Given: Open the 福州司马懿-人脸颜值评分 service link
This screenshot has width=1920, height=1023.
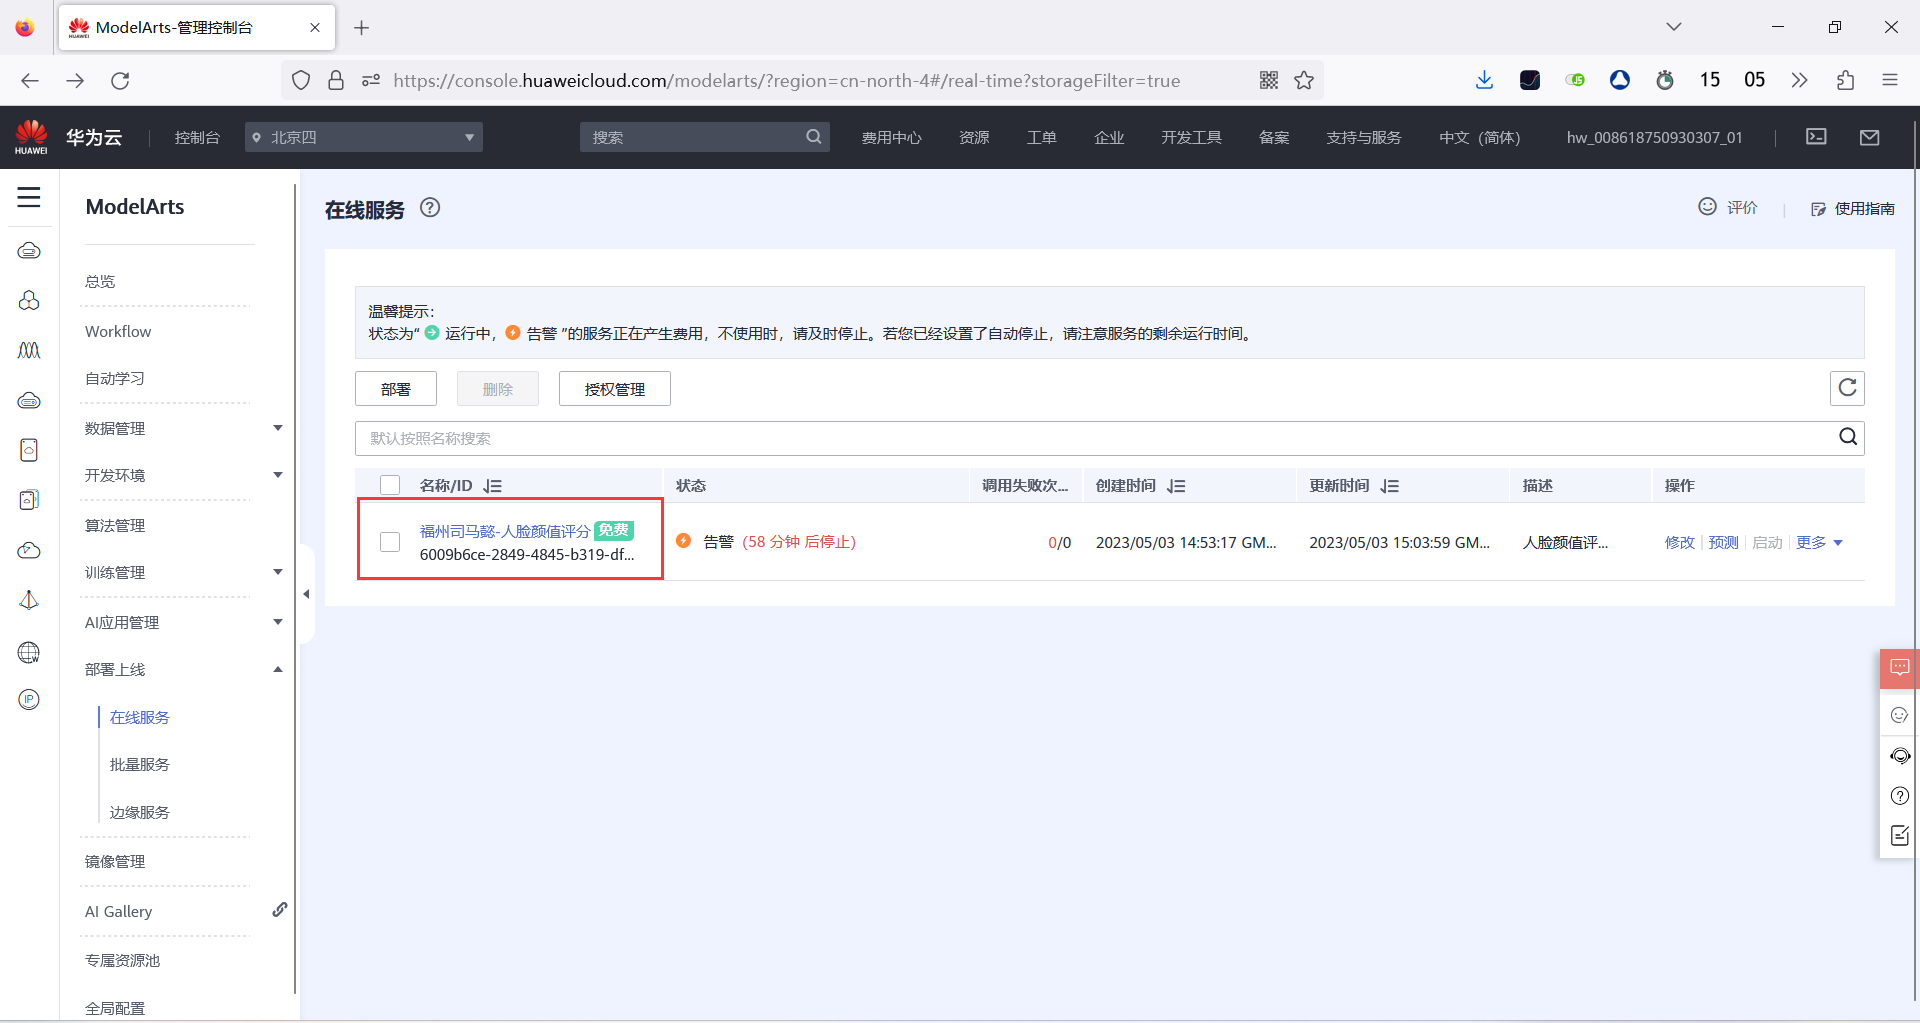Looking at the screenshot, I should click(x=505, y=531).
